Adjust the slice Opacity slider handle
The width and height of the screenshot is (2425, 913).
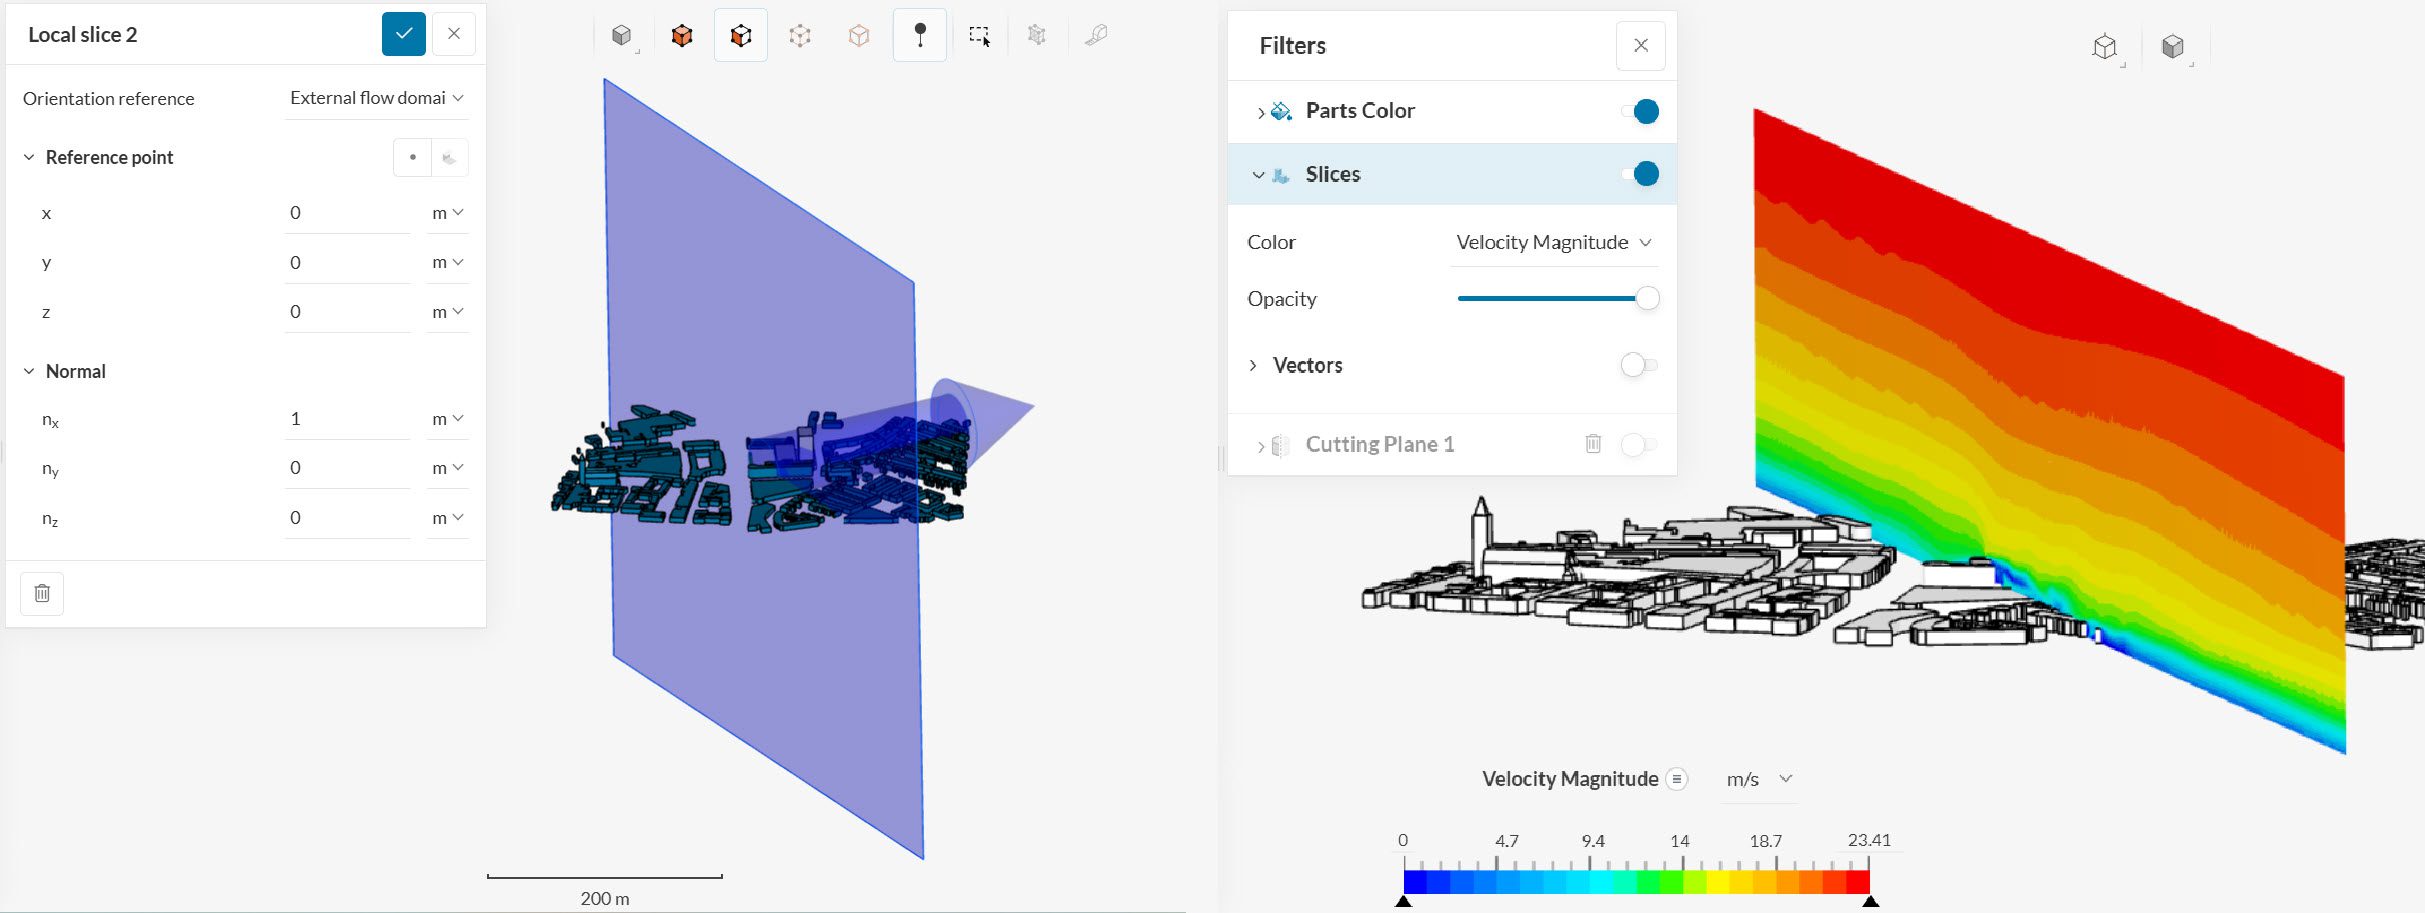[x=1647, y=299]
